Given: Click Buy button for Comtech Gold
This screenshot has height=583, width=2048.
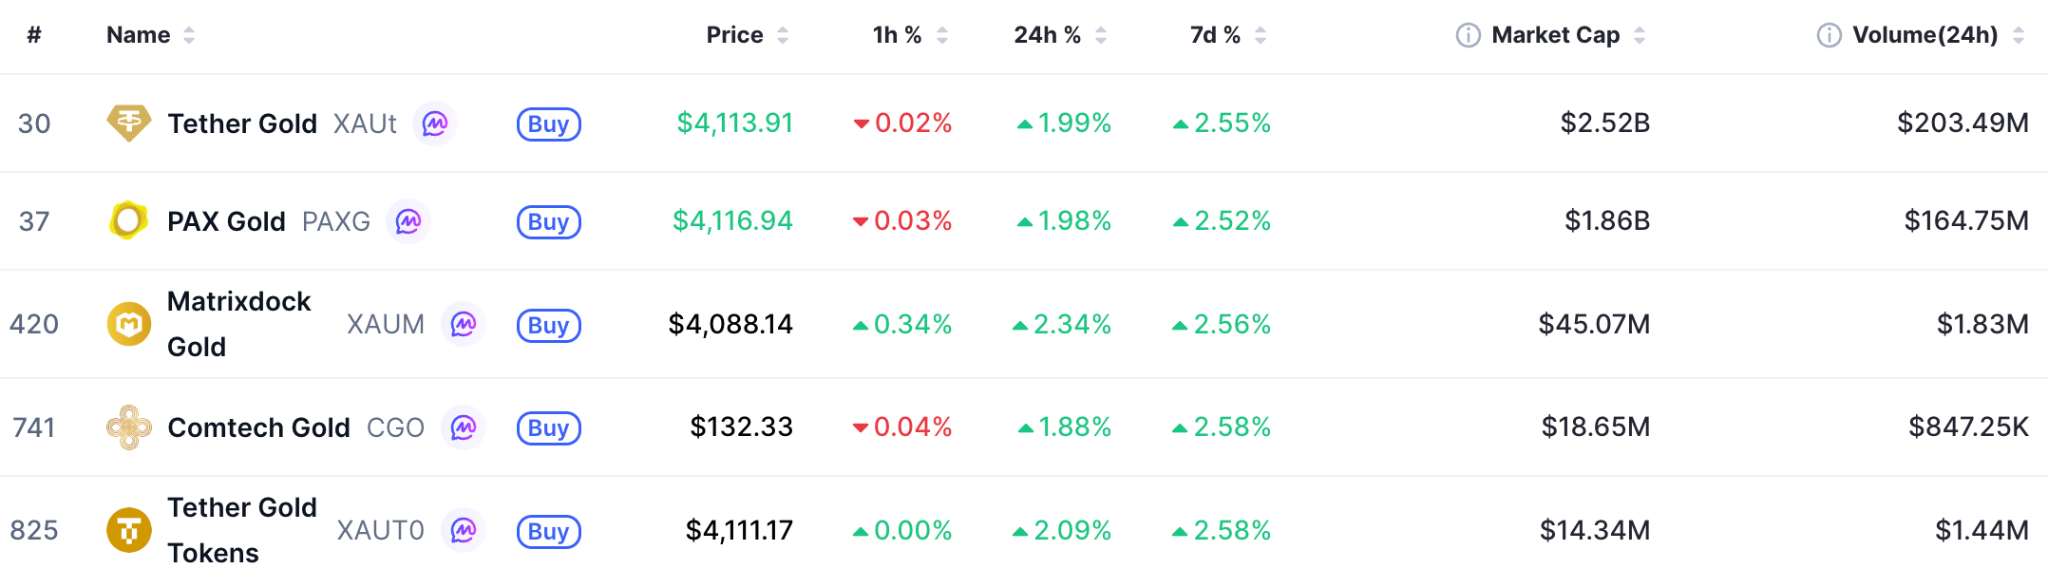Looking at the screenshot, I should click(549, 428).
